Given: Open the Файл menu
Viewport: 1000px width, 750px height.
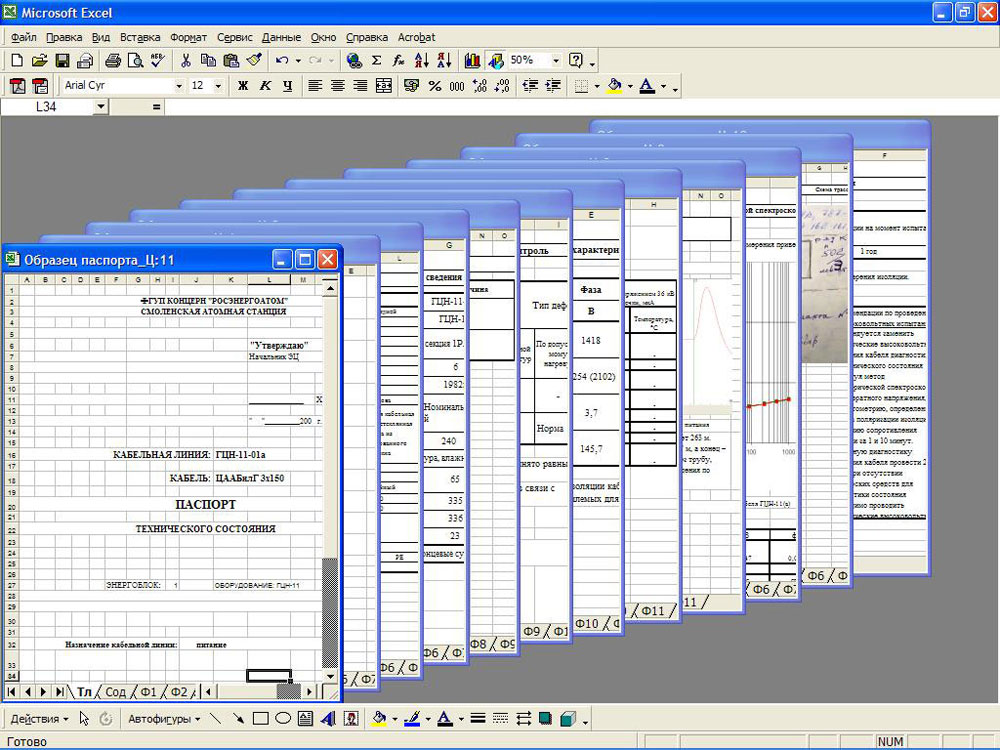Looking at the screenshot, I should [24, 37].
